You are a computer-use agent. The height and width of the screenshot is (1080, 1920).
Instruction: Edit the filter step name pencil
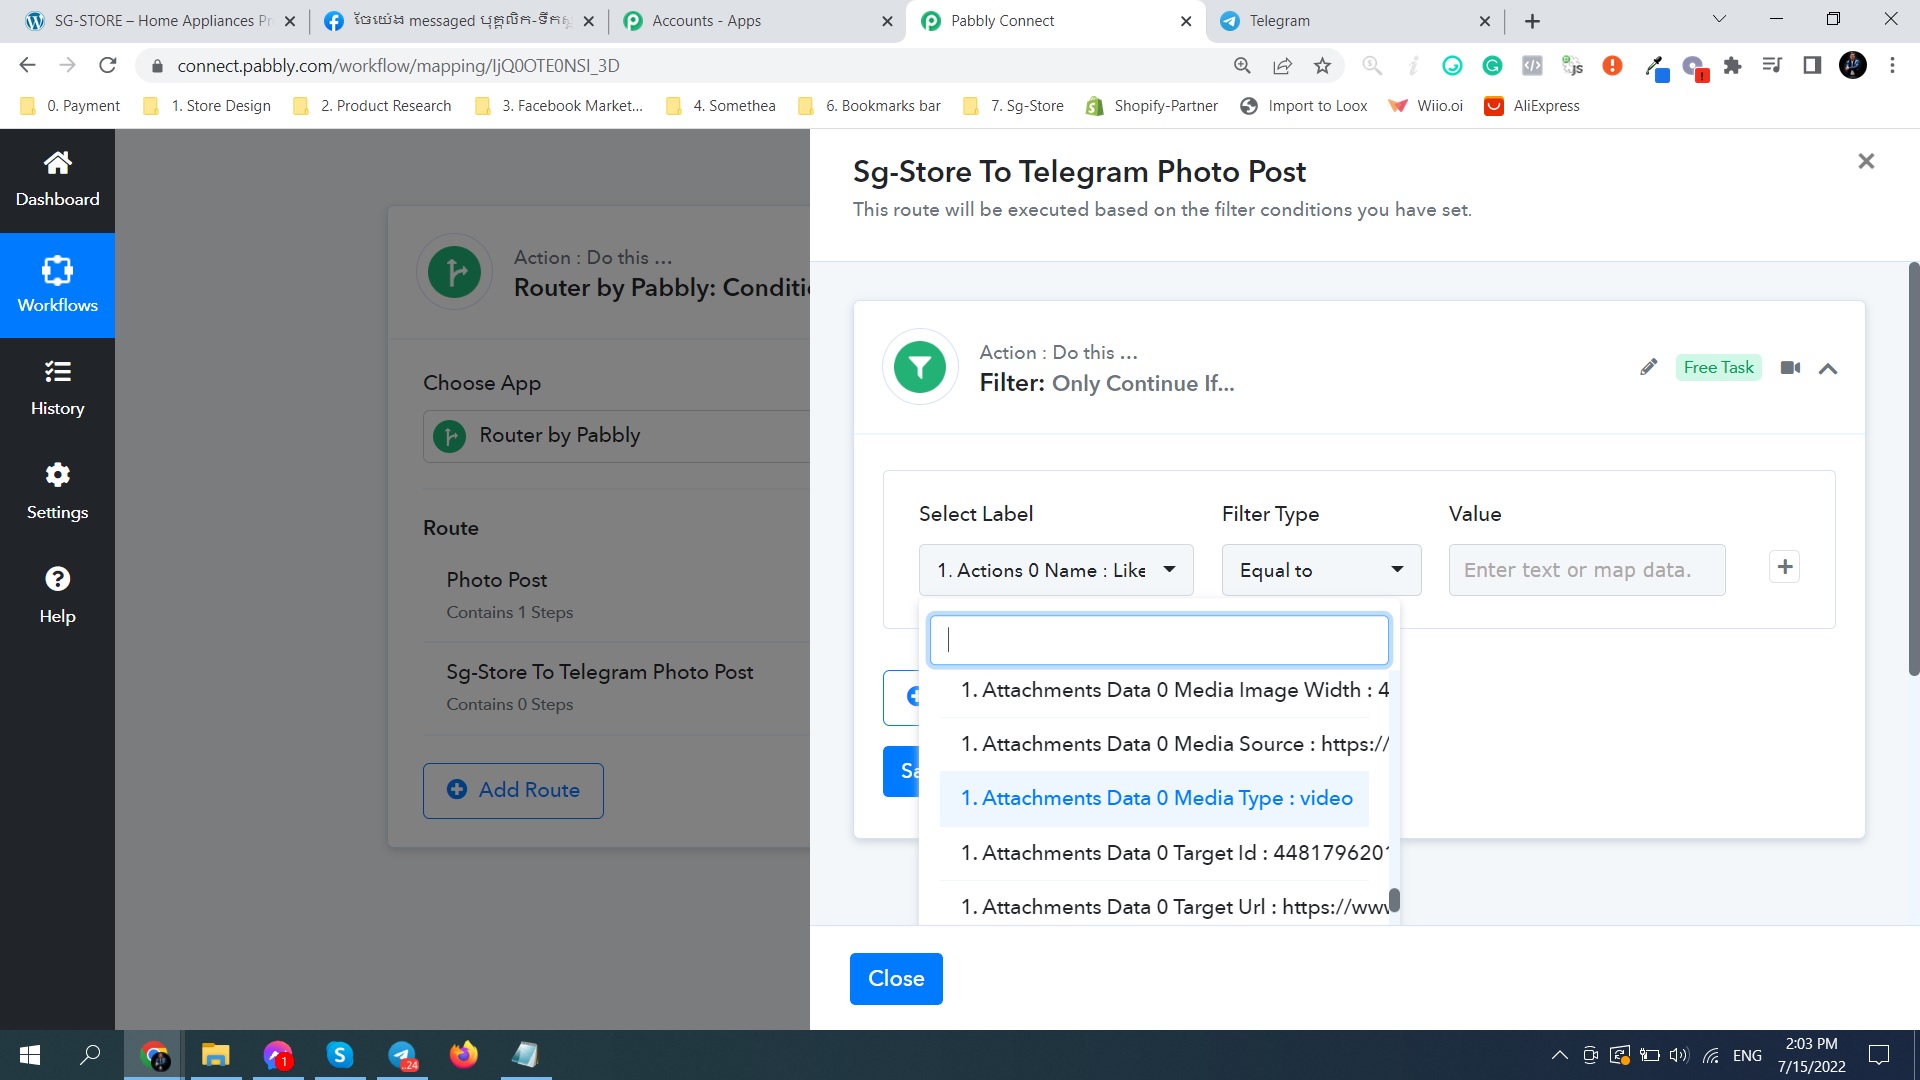point(1648,367)
